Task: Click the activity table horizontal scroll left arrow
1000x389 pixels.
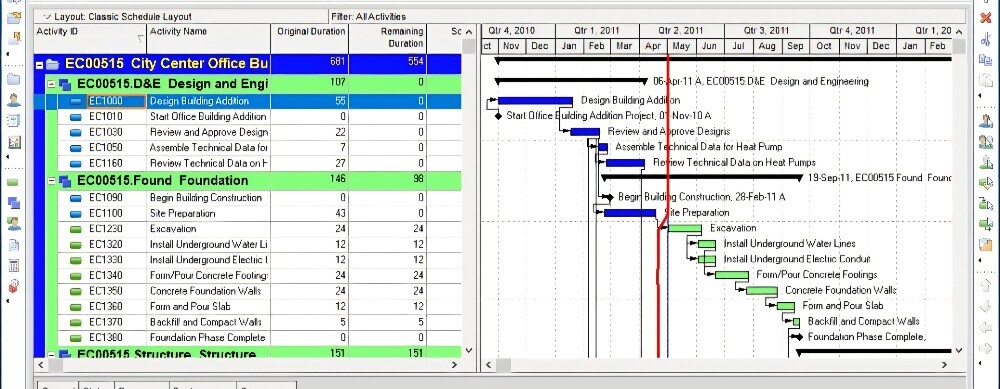Action: (x=41, y=365)
